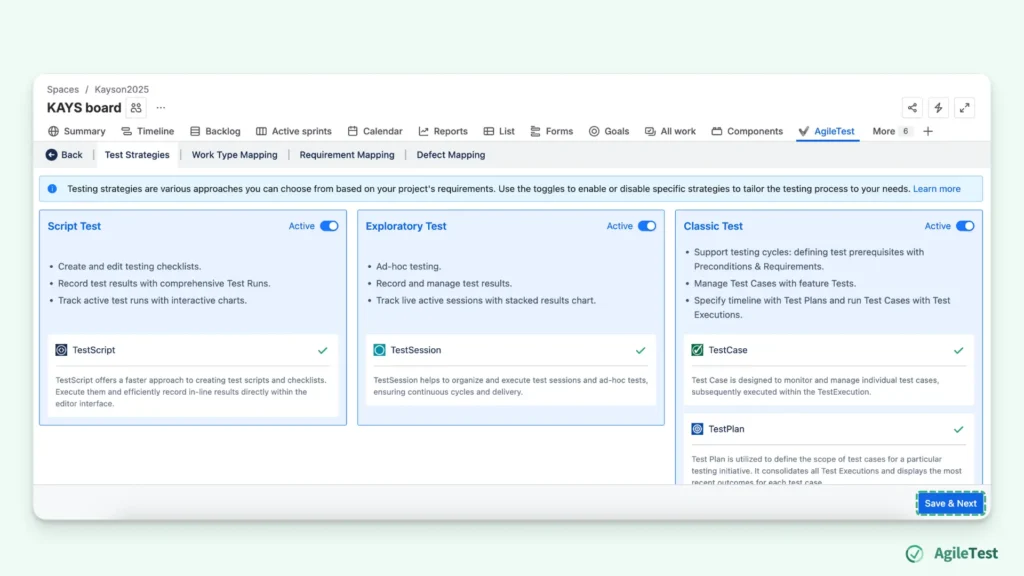This screenshot has width=1024, height=576.
Task: Click the TestScript label
Action: 93,350
